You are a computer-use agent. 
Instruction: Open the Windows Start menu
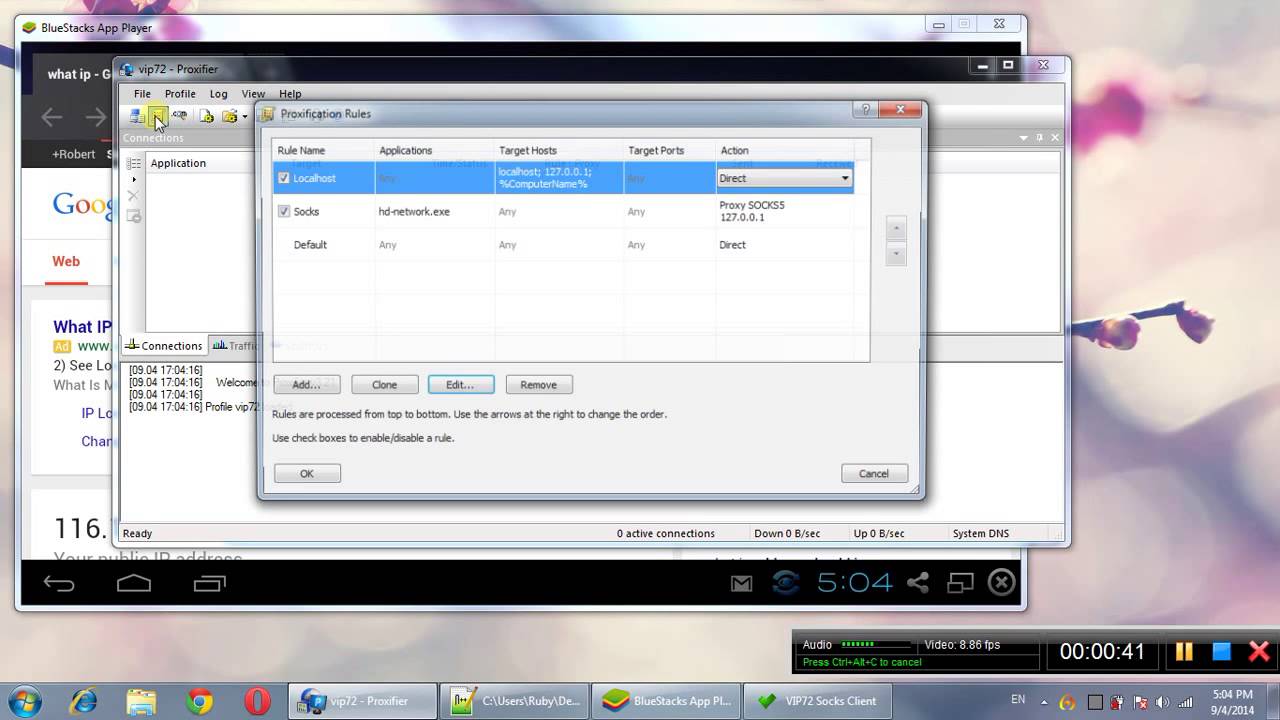pyautogui.click(x=24, y=701)
